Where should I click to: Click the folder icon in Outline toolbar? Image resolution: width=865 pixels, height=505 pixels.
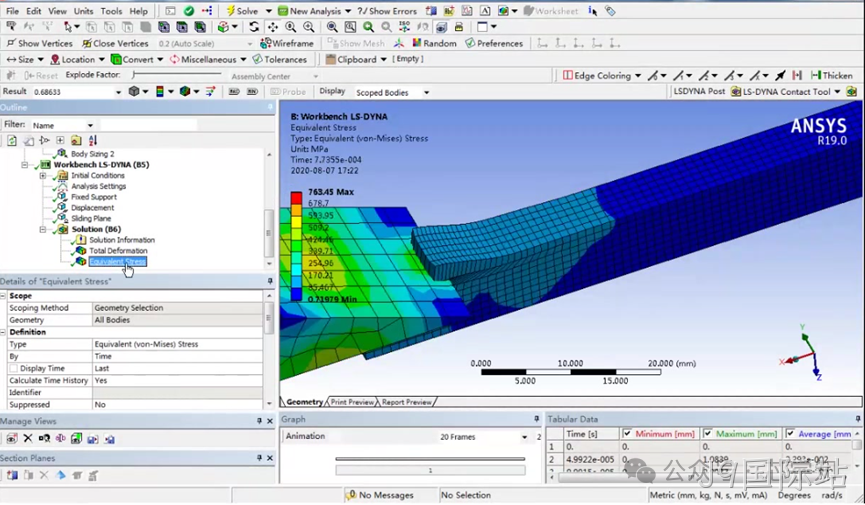76,140
